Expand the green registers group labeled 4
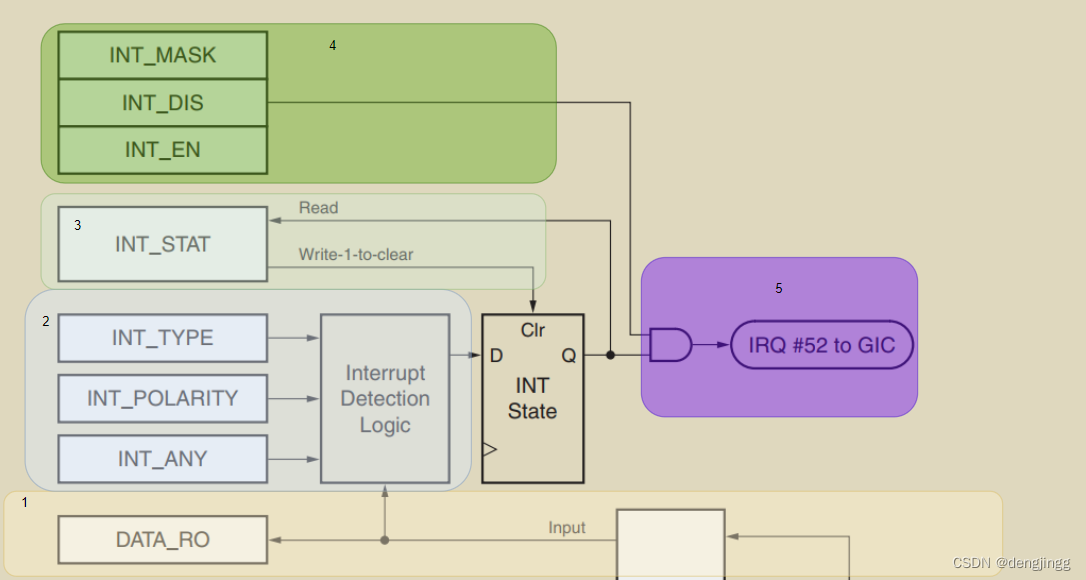This screenshot has height=580, width=1086. coord(332,45)
